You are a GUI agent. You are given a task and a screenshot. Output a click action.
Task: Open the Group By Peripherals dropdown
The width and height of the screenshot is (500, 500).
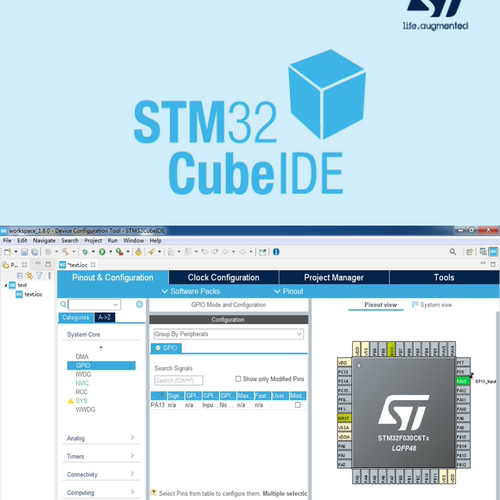coord(229,334)
